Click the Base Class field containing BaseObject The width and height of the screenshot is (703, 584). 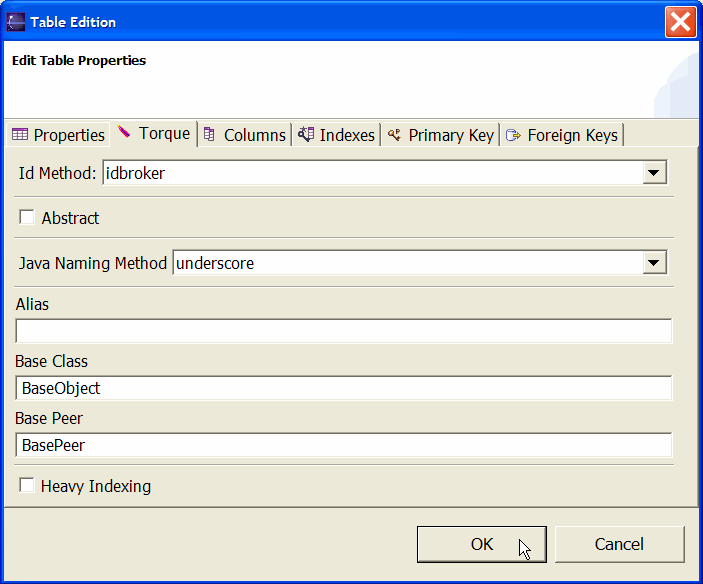click(343, 388)
